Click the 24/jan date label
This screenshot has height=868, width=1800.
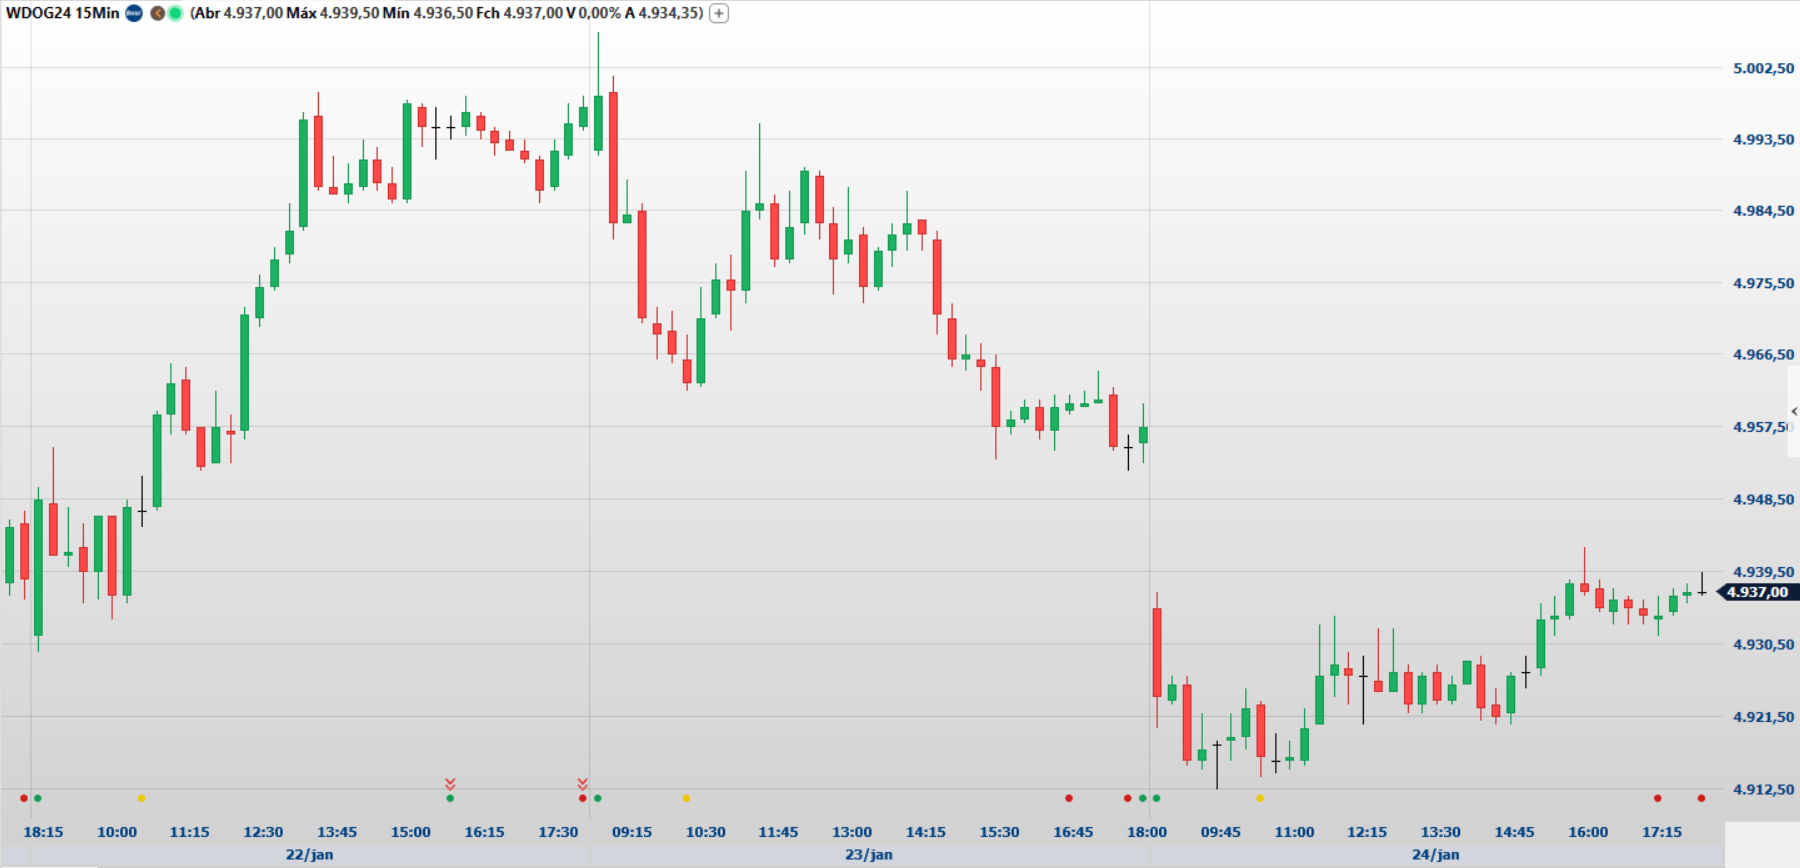[x=1435, y=854]
